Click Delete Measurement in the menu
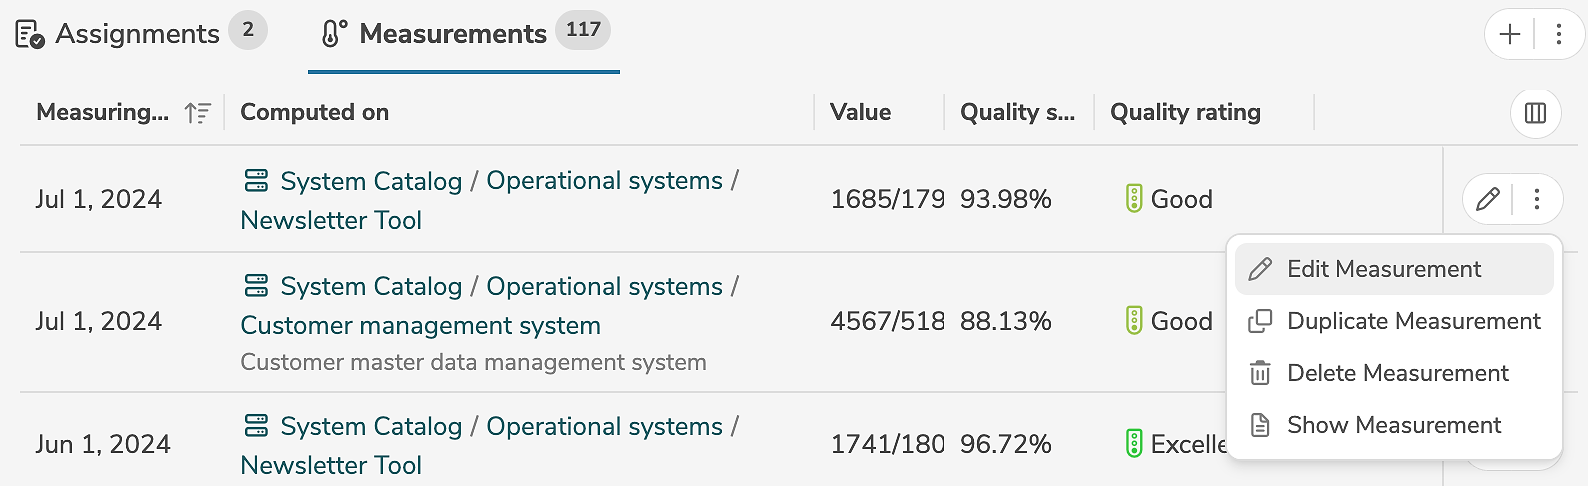This screenshot has width=1588, height=486. (1397, 373)
